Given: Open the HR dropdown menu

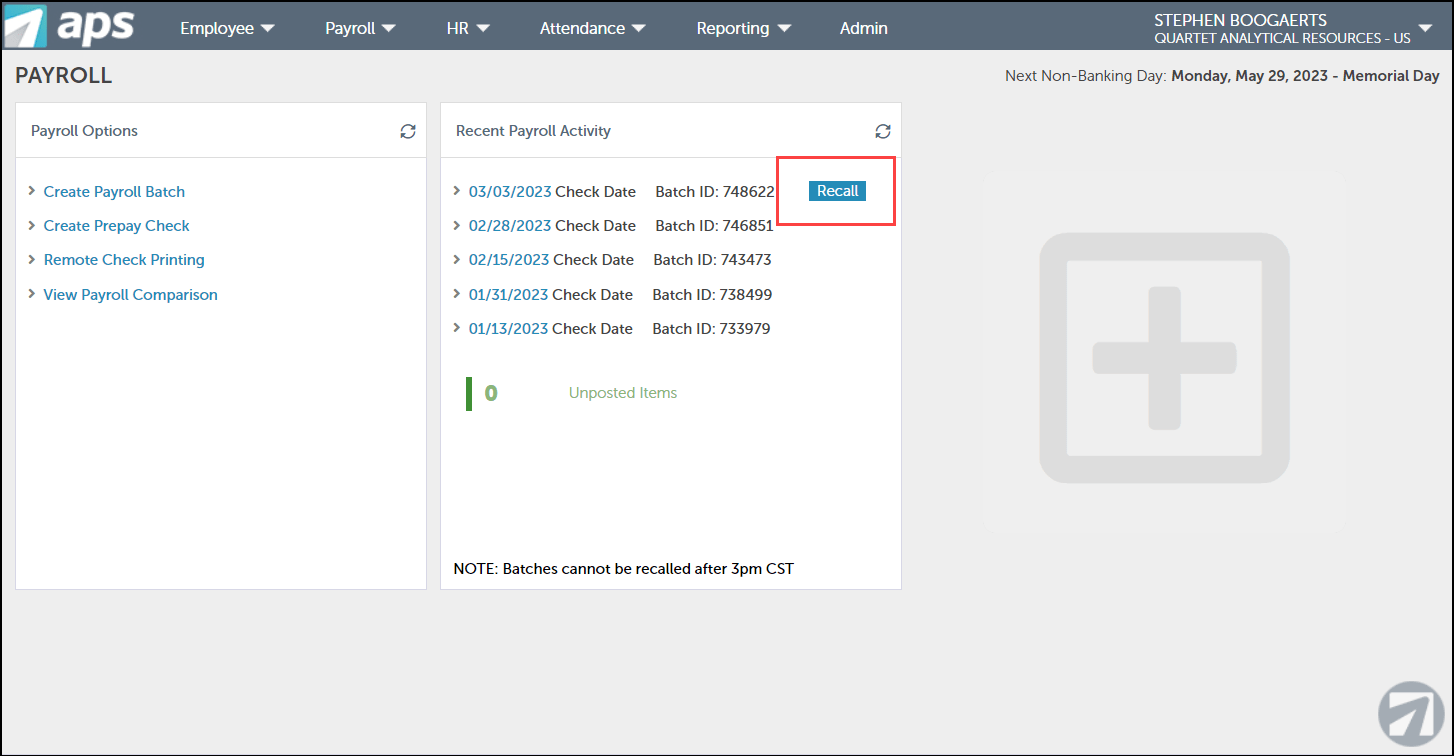Looking at the screenshot, I should 468,28.
